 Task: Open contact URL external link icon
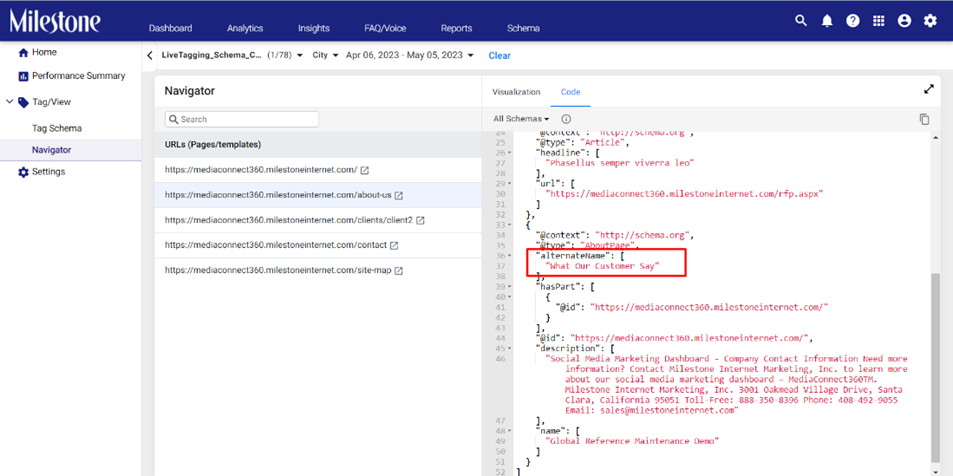pos(394,245)
